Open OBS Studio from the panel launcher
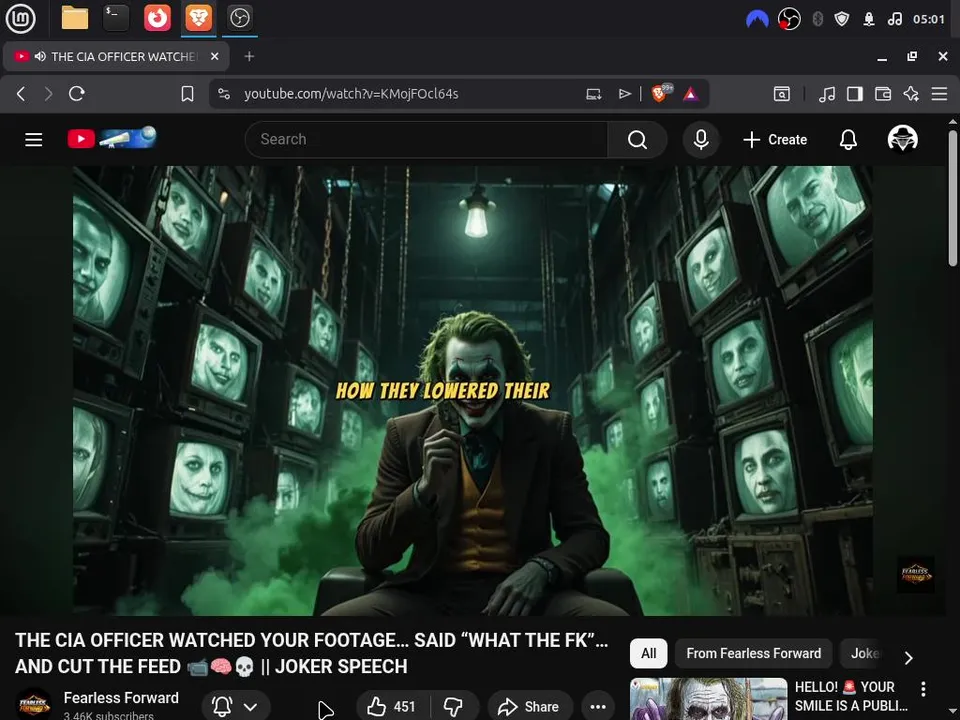Viewport: 960px width, 720px height. (x=239, y=18)
